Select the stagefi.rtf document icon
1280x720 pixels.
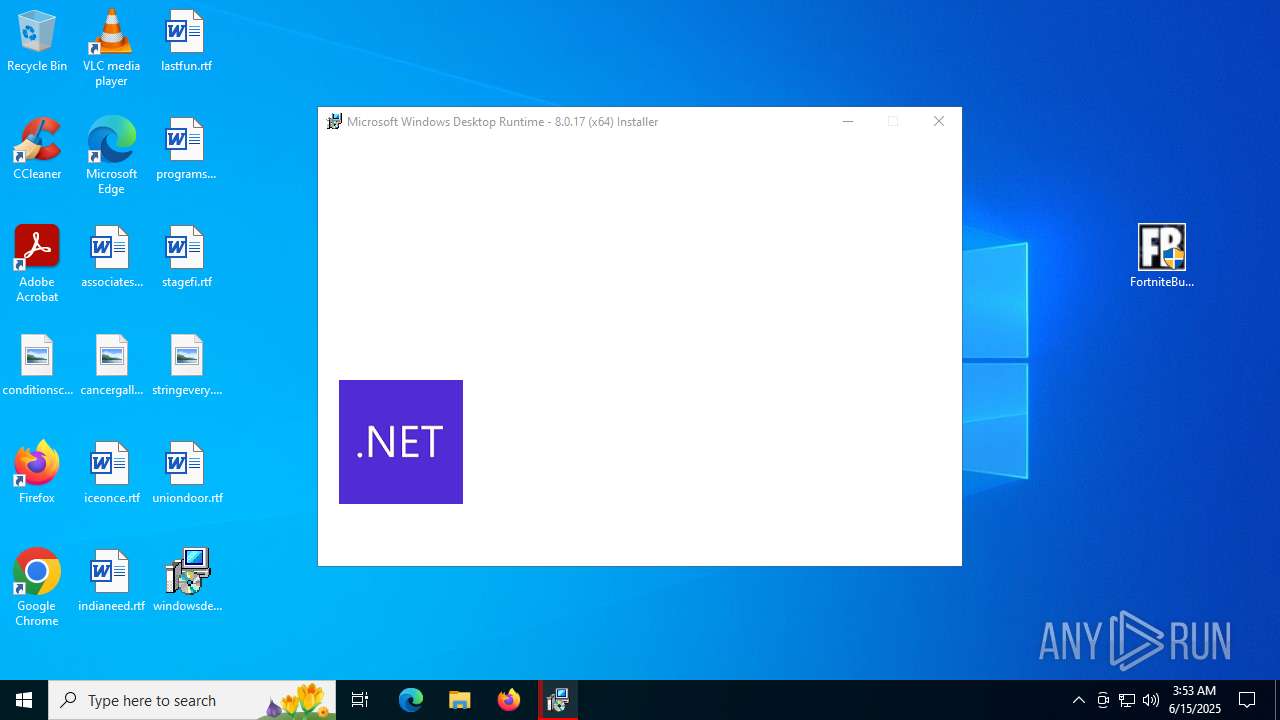(x=186, y=258)
